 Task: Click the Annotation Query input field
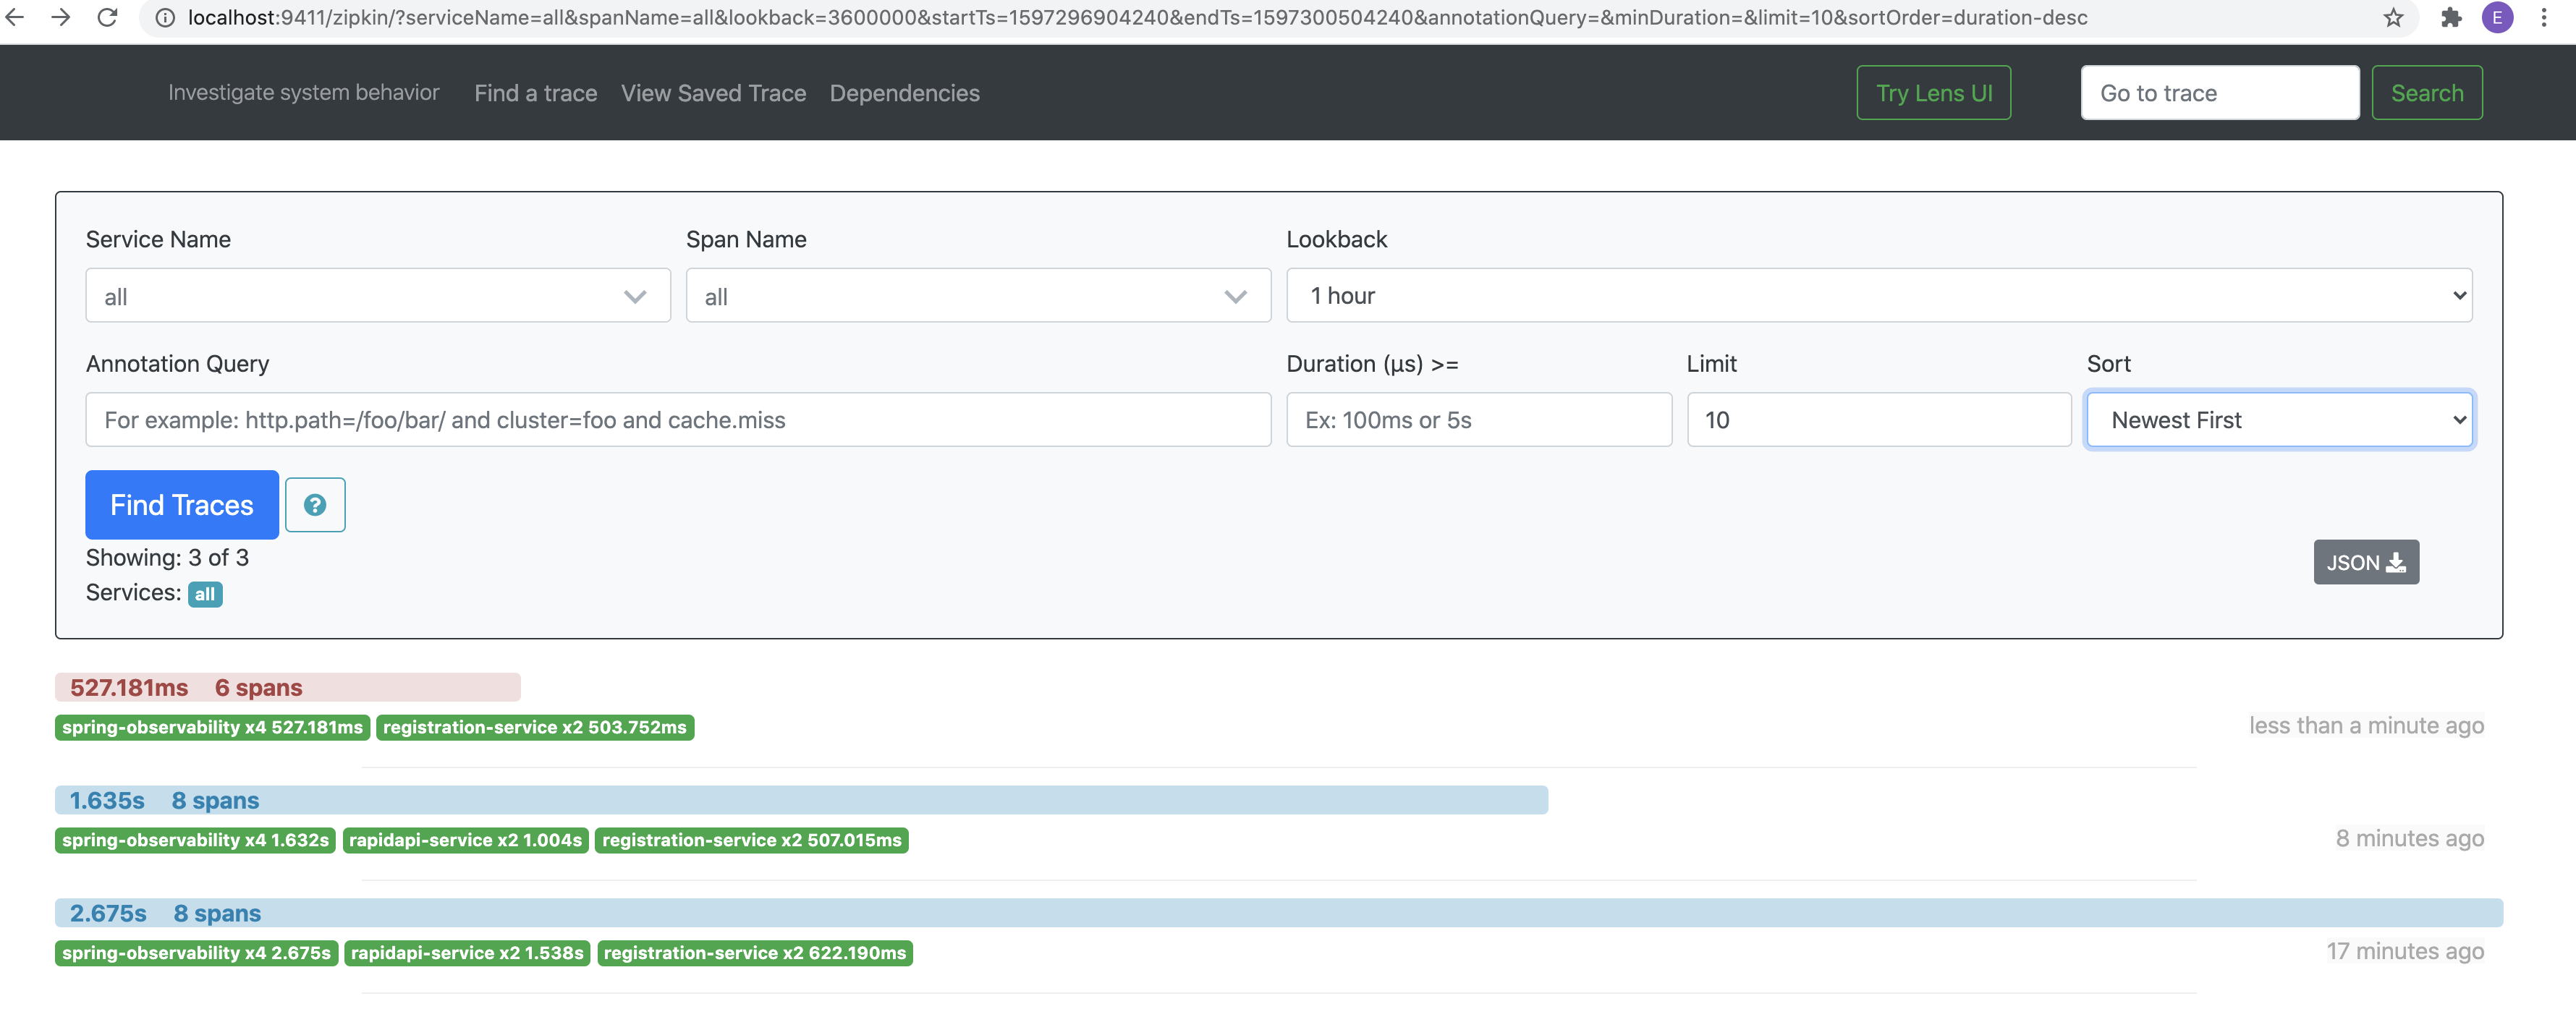click(677, 420)
